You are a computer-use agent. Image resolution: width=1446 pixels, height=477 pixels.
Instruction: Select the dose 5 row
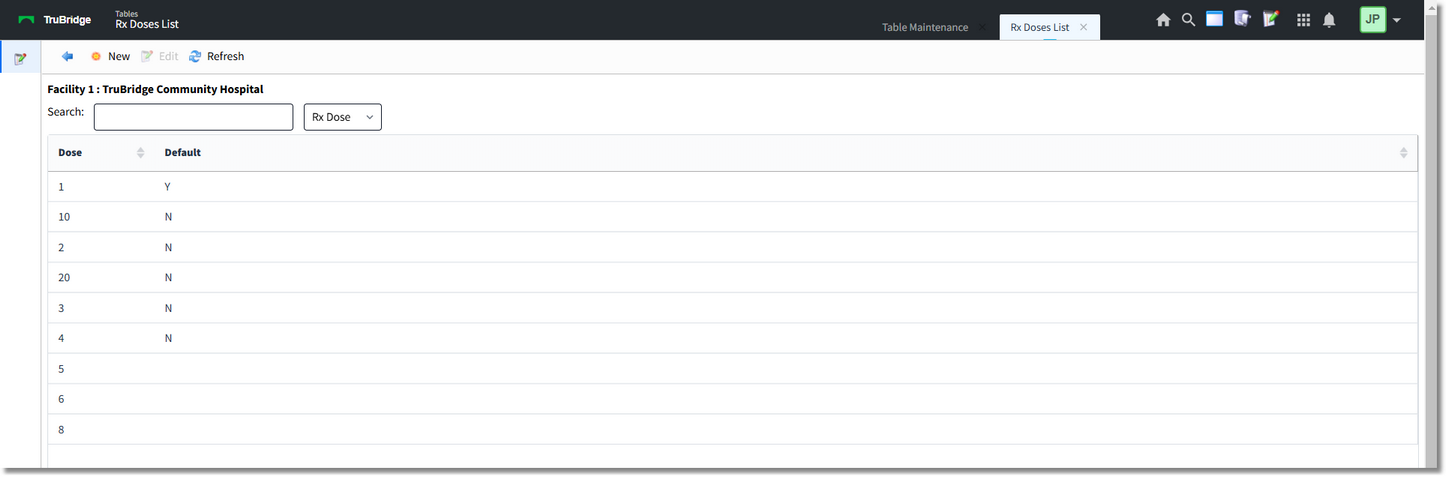tap(732, 369)
